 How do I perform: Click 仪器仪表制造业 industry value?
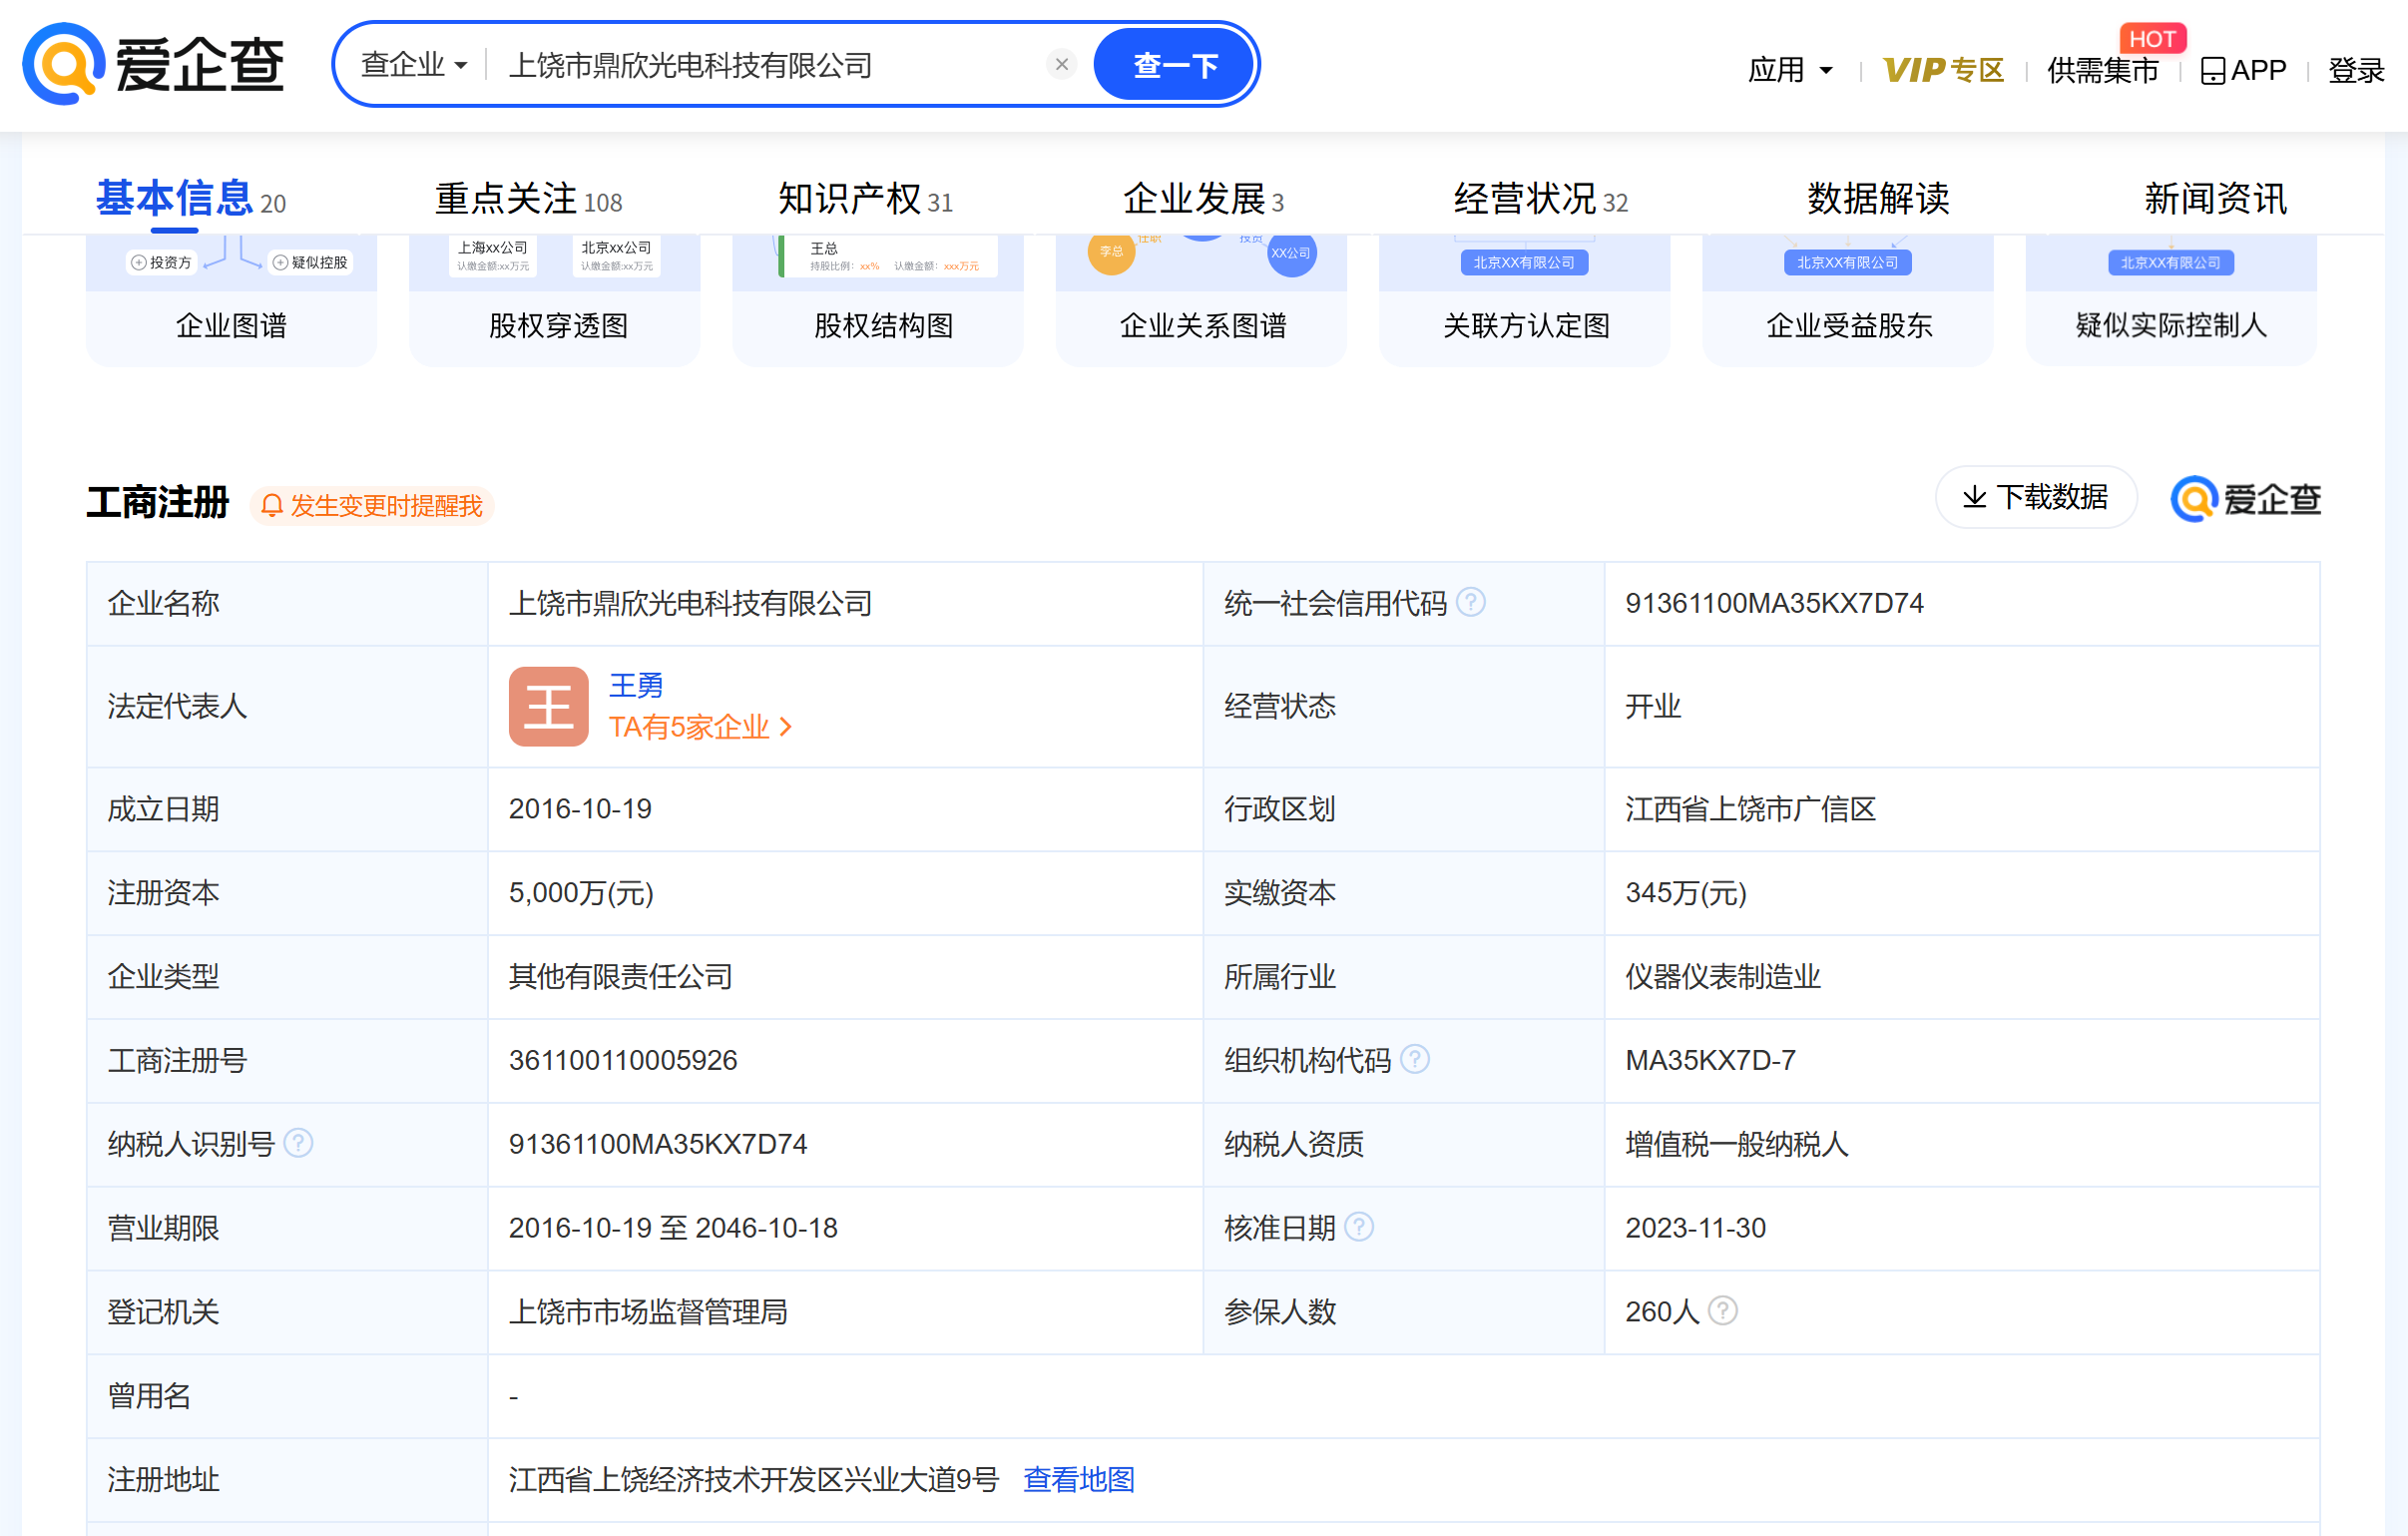pos(1722,977)
